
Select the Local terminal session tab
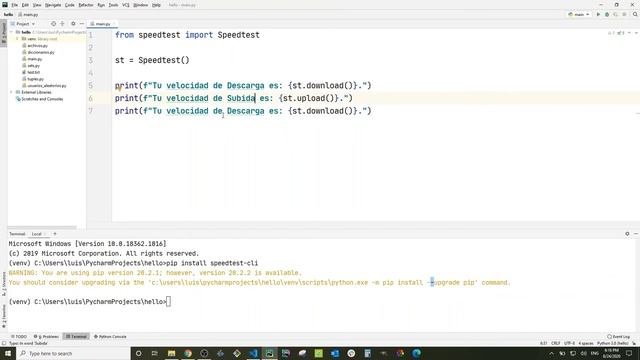tap(37, 234)
